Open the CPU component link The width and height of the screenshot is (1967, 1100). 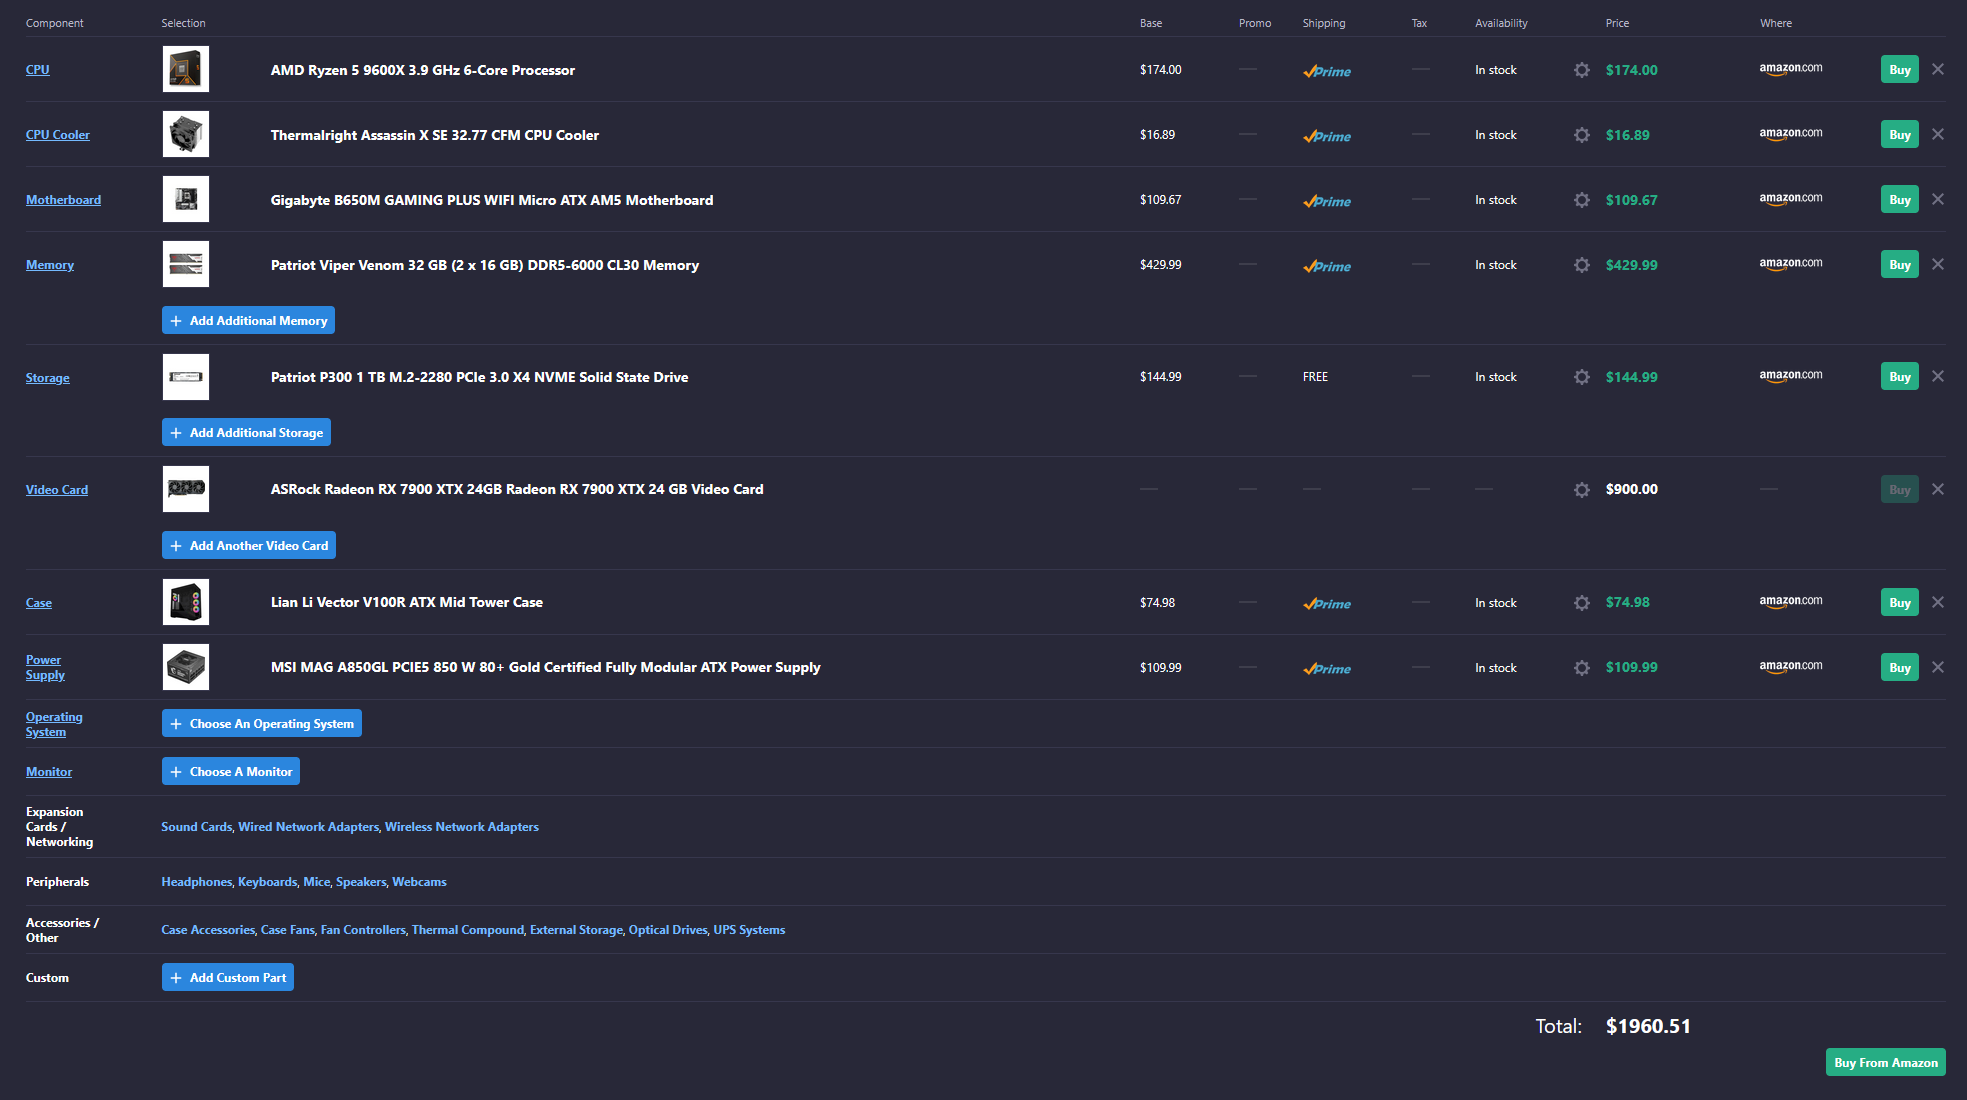pos(38,70)
